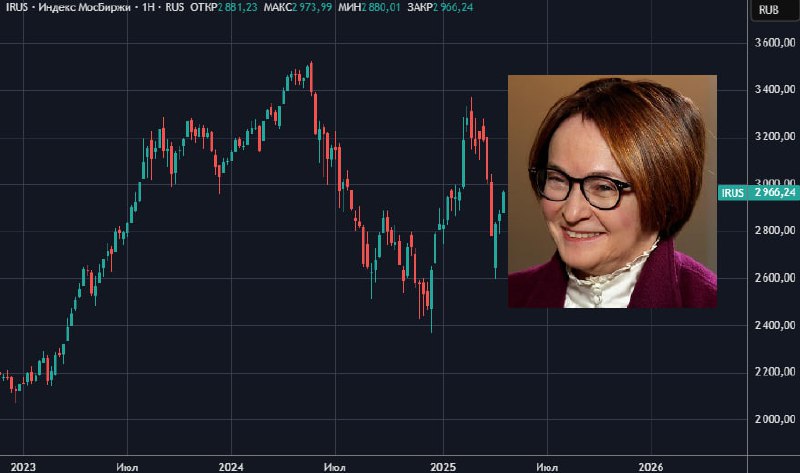Click the 2025 label on time axis

pos(443,467)
